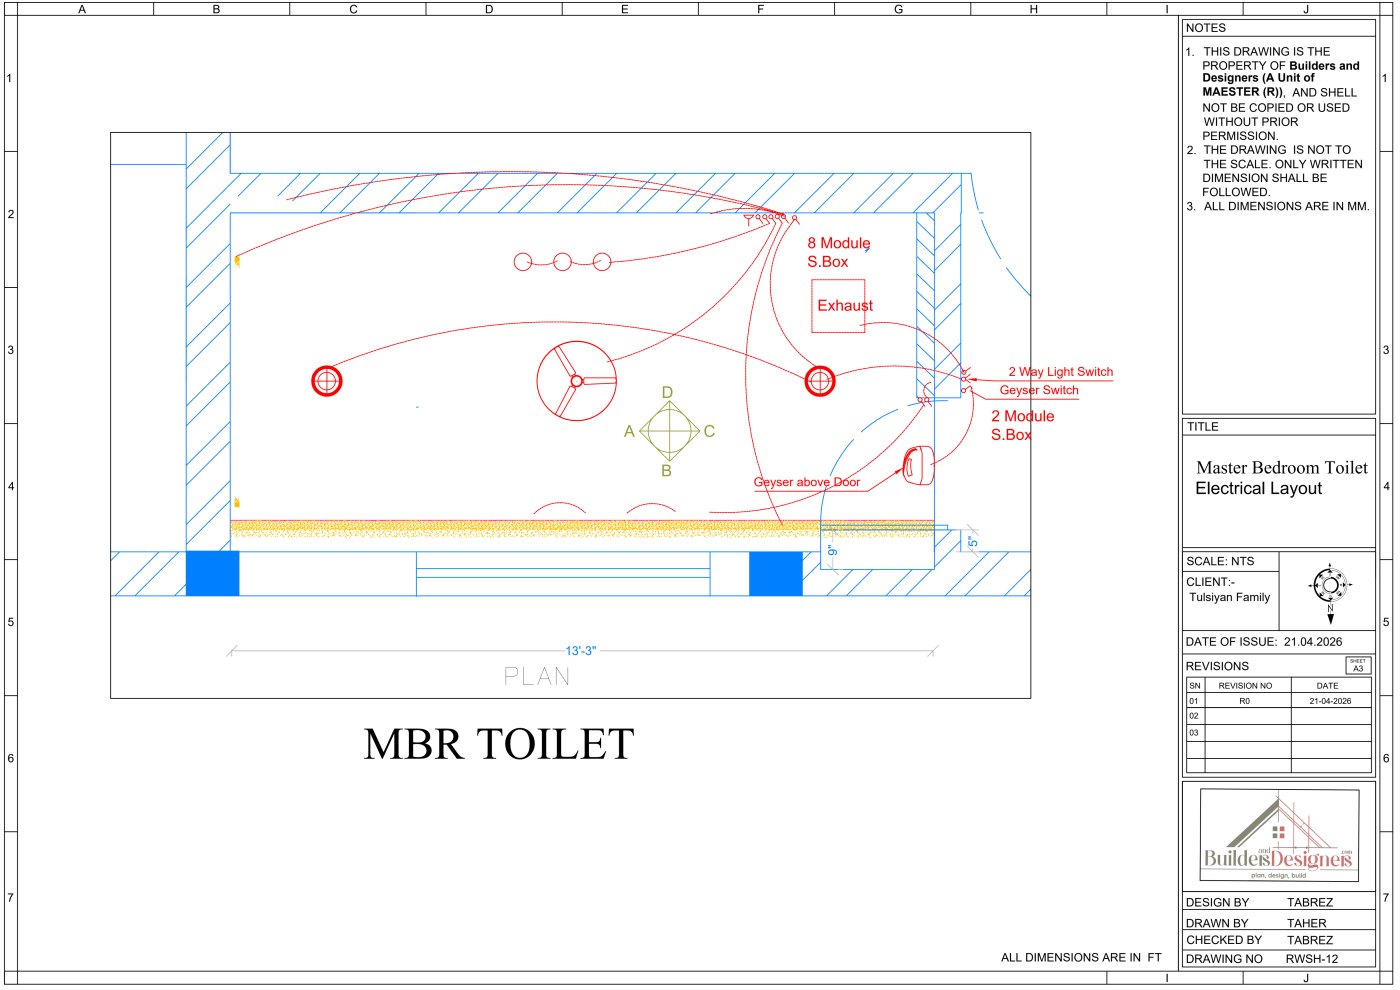Click the MBR TOILET heading
Image resolution: width=1400 pixels, height=990 pixels.
499,744
